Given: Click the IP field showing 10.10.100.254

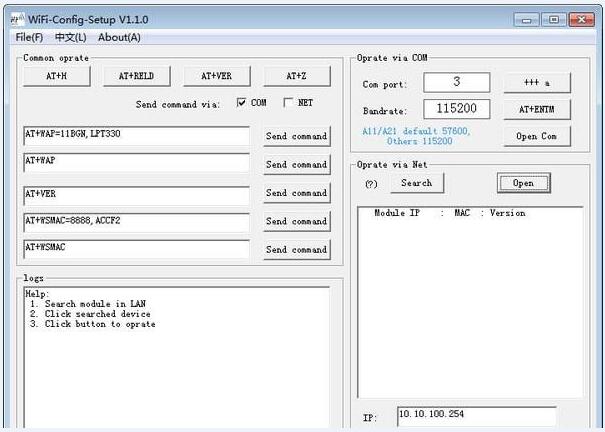Looking at the screenshot, I should pyautogui.click(x=477, y=416).
